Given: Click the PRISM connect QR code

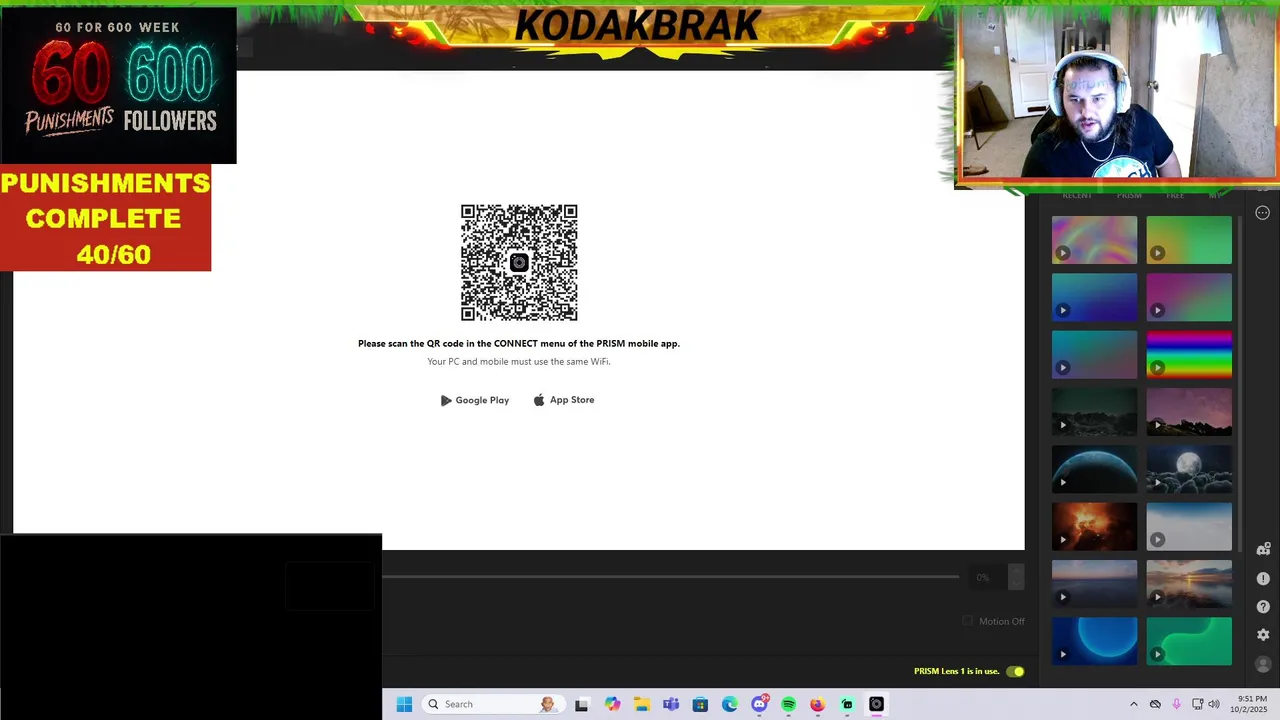Looking at the screenshot, I should pos(519,263).
